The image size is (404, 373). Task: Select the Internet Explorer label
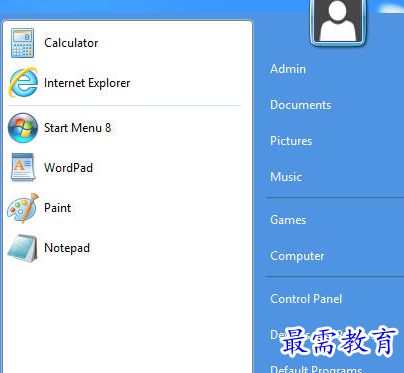point(87,83)
